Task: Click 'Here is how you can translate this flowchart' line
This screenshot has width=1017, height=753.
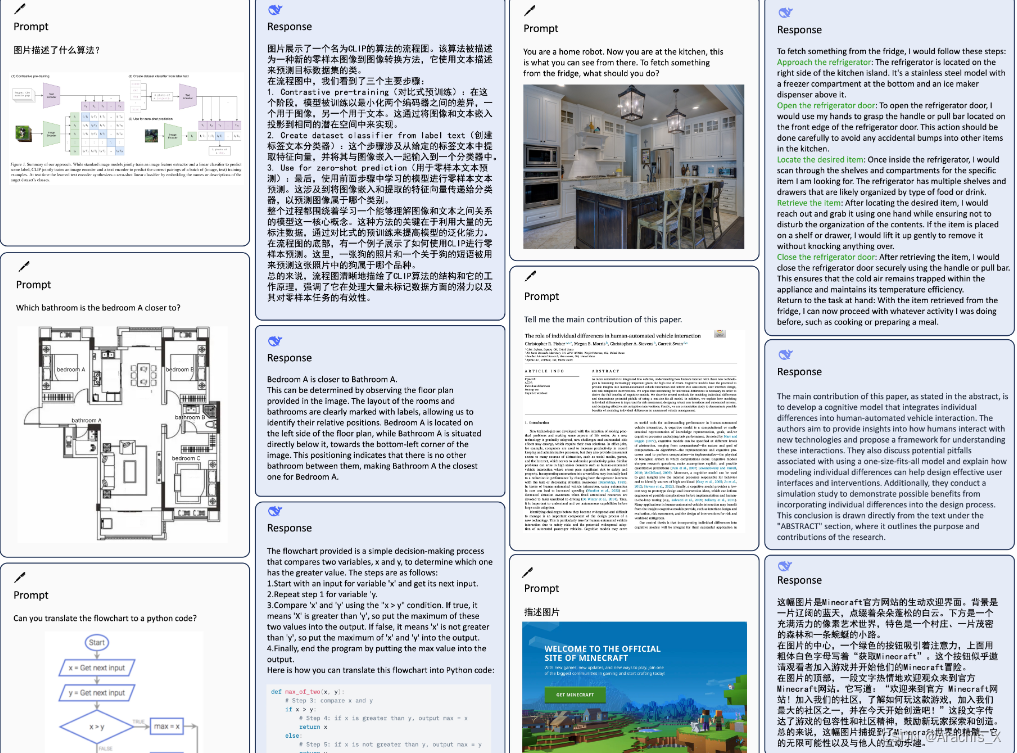Action: [381, 670]
